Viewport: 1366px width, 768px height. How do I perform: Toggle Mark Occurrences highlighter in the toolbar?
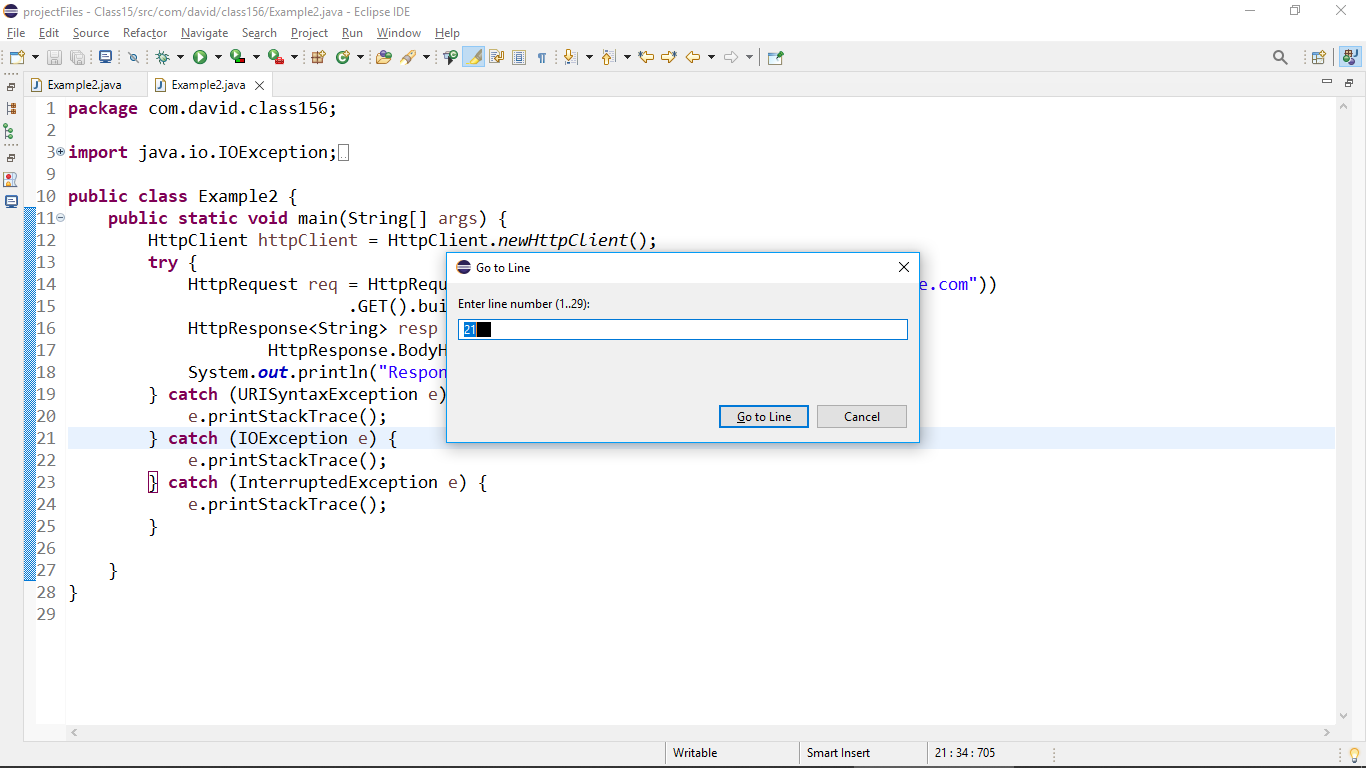tap(473, 57)
